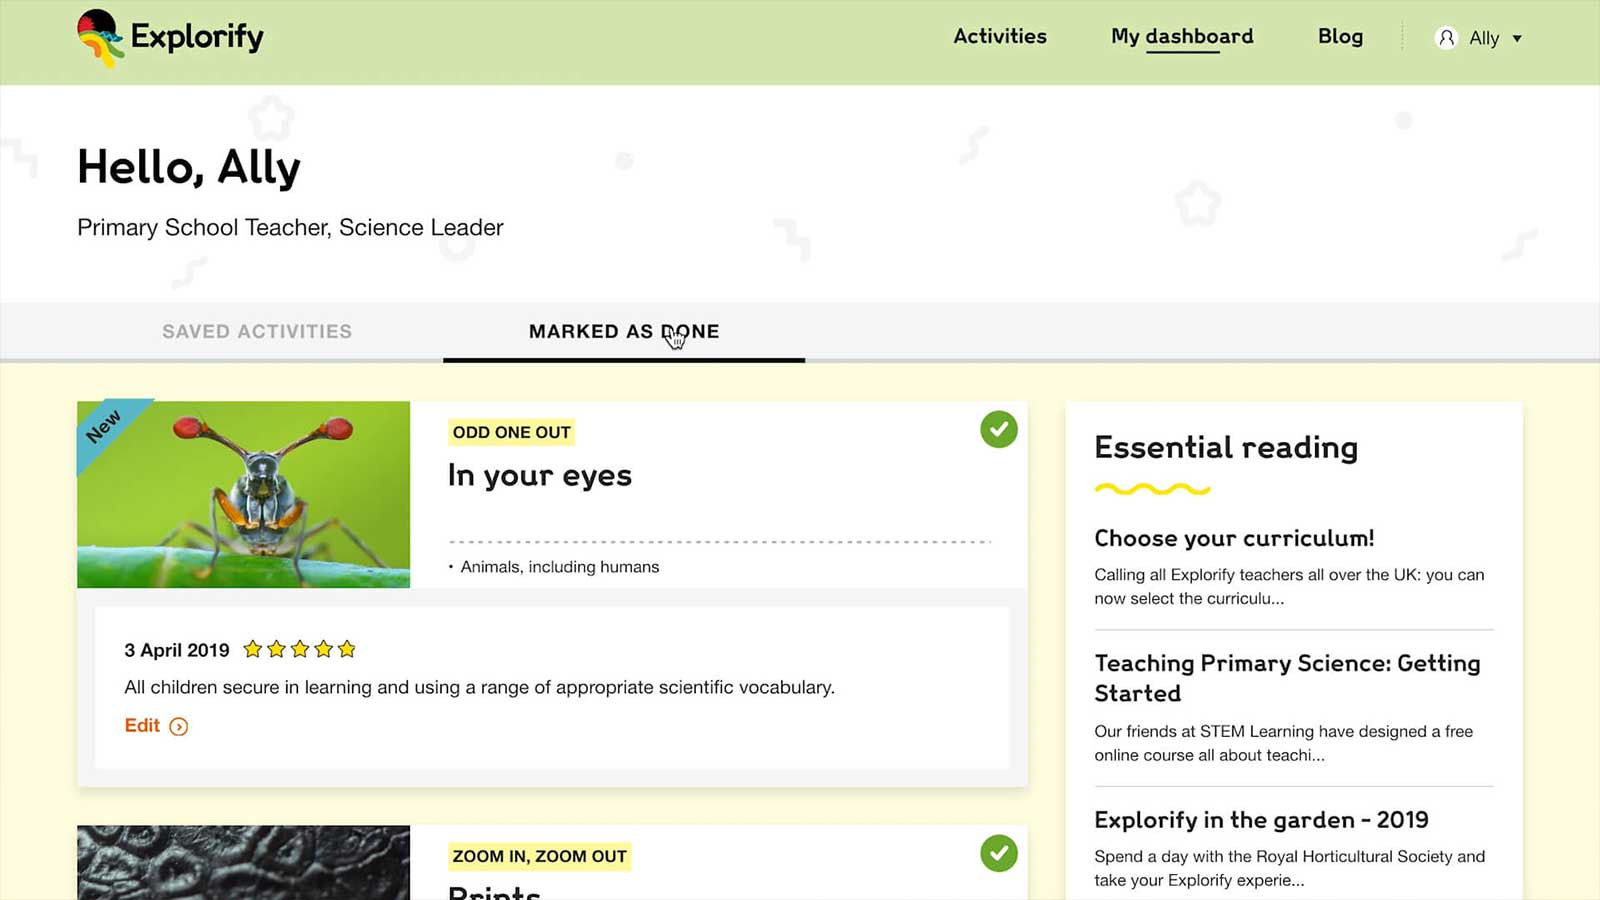Click the arrow icon beside Edit
Viewport: 1600px width, 900px height.
tap(179, 726)
